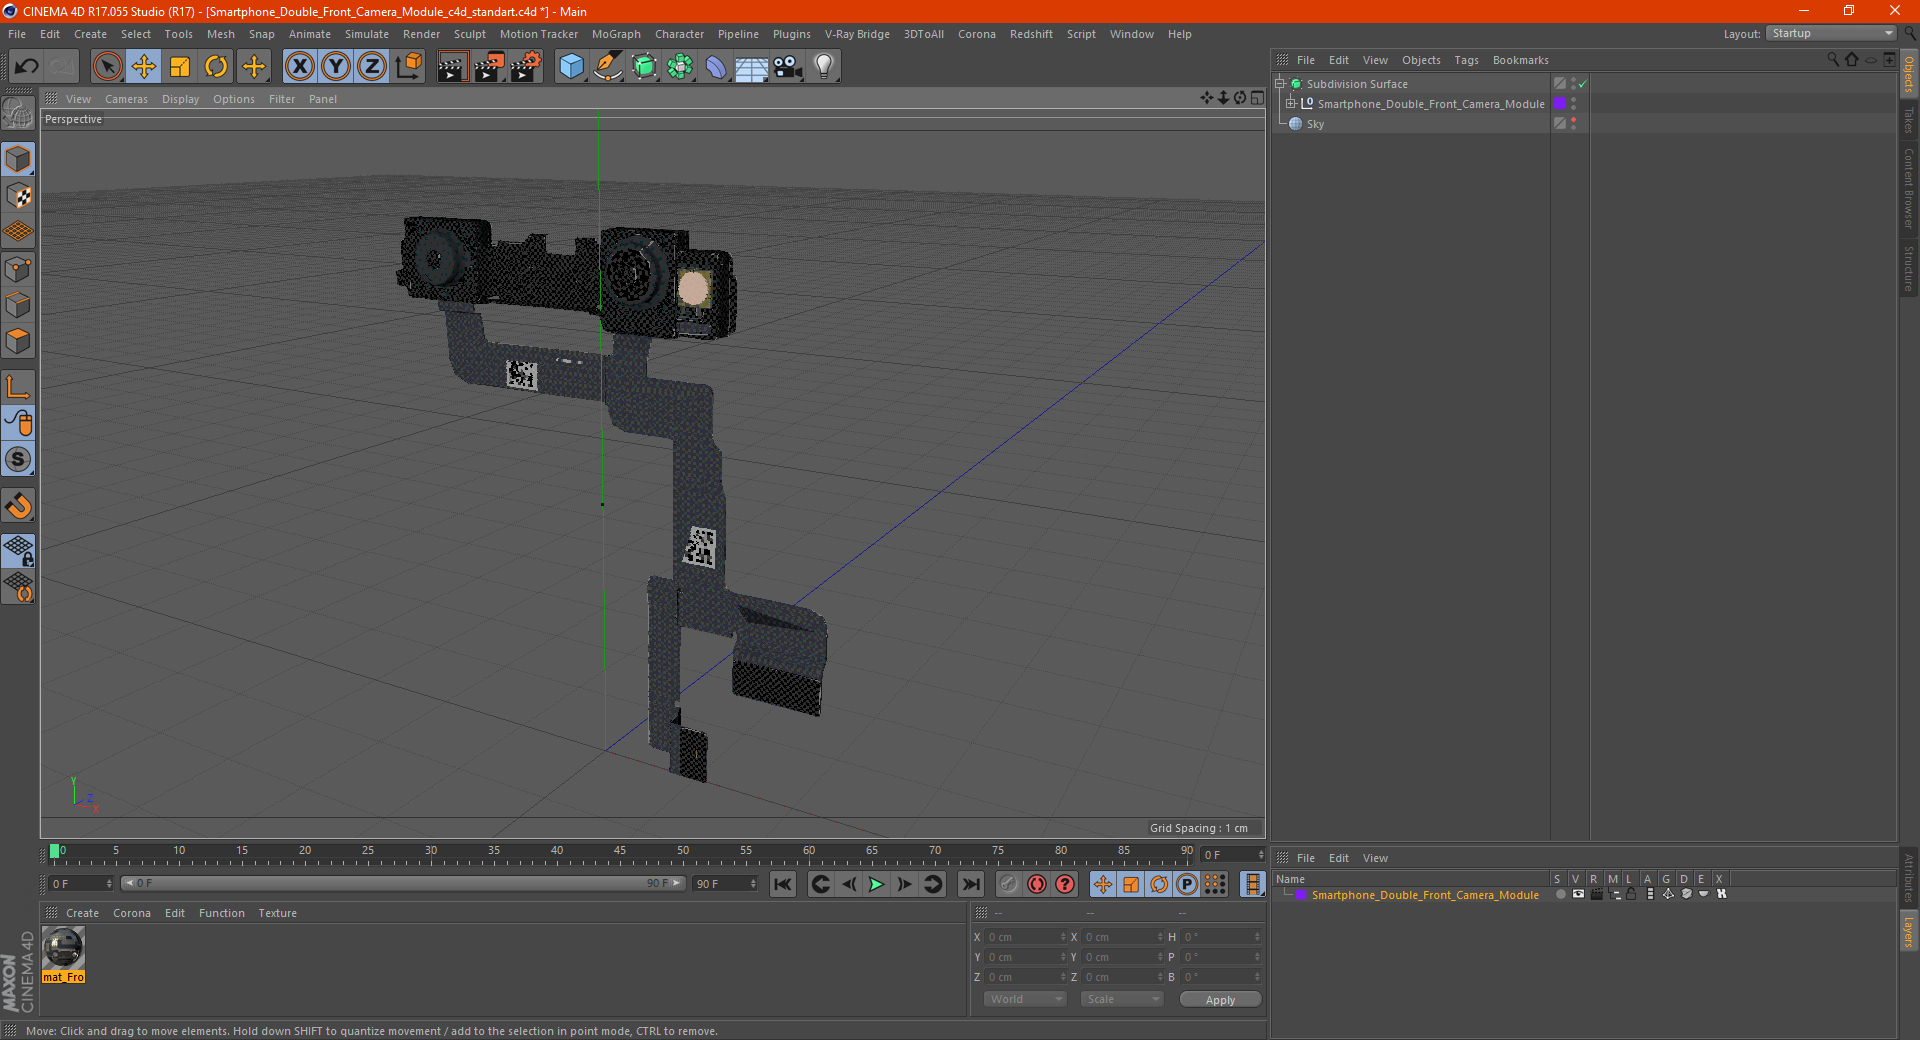The height and width of the screenshot is (1040, 1920).
Task: Click Function in Material Manager
Action: tap(221, 913)
